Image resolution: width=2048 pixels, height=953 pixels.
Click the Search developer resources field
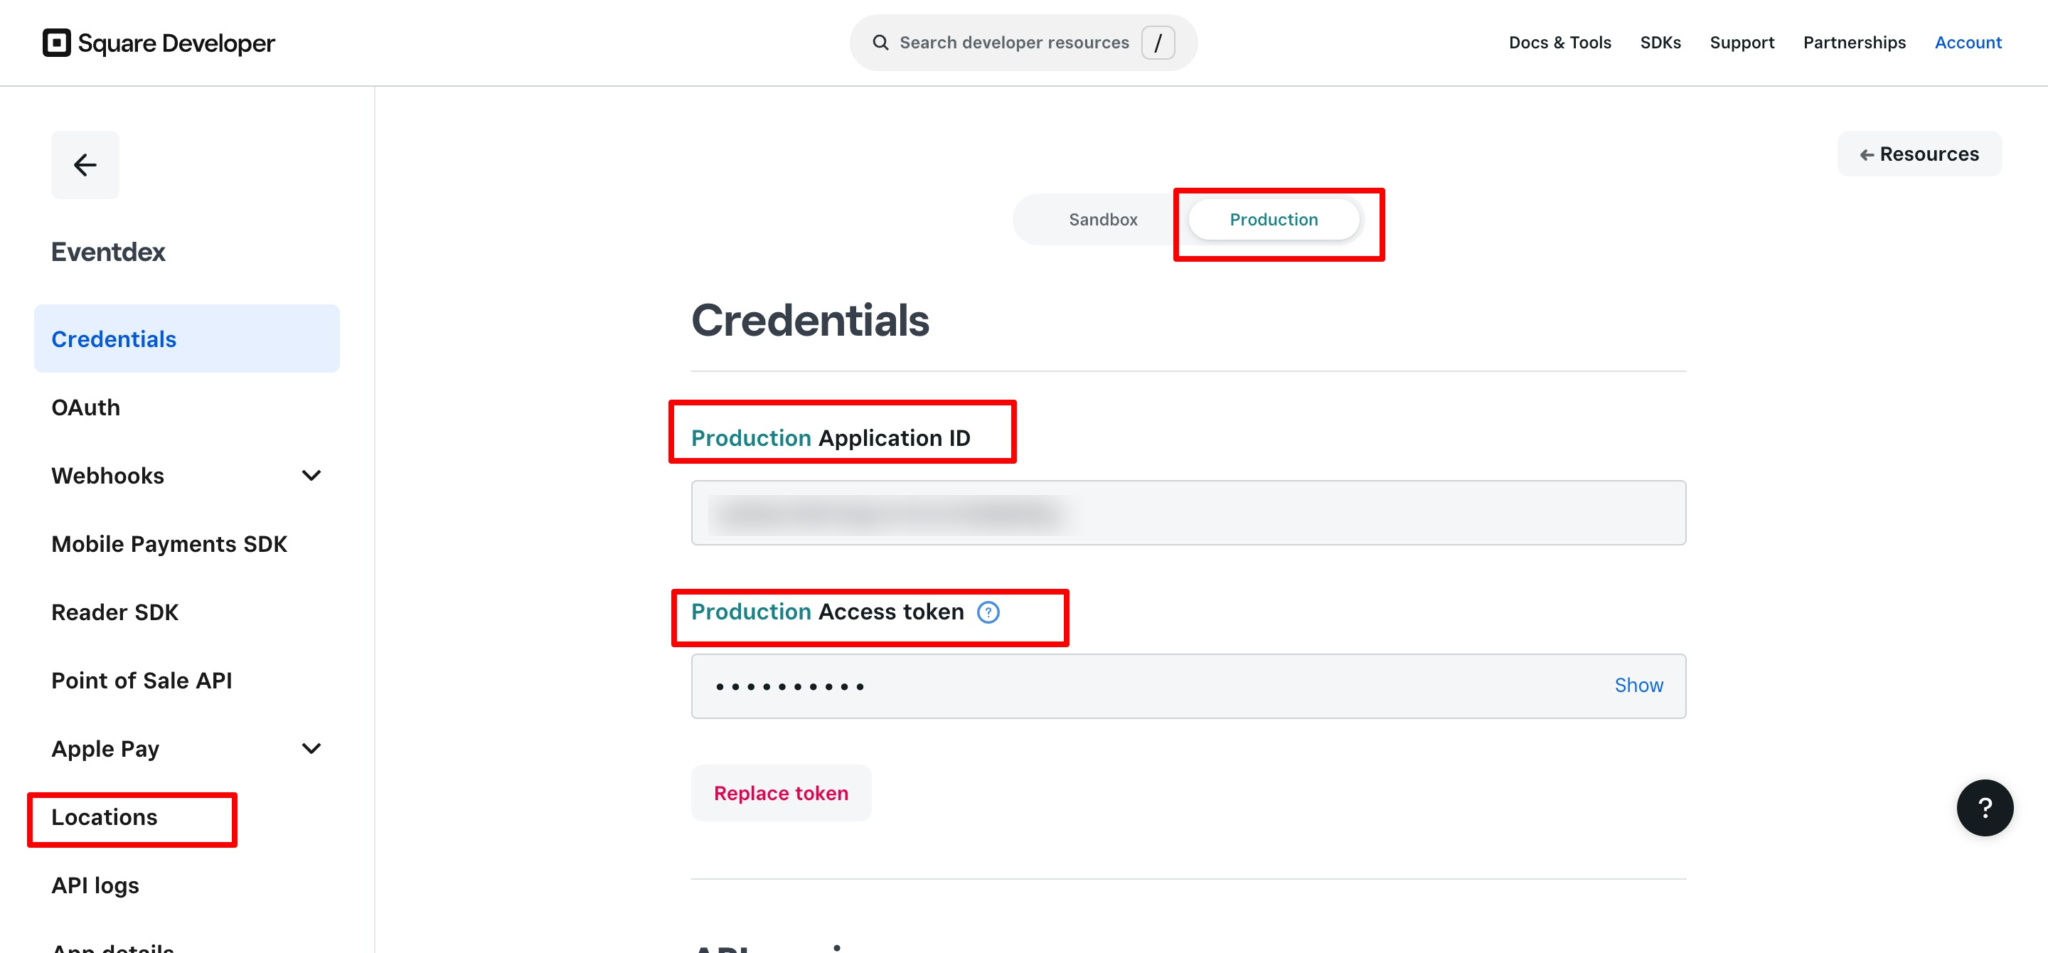(x=1013, y=43)
